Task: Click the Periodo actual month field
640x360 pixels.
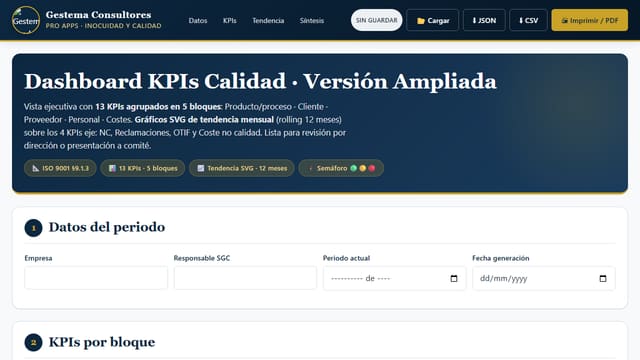Action: coord(395,278)
